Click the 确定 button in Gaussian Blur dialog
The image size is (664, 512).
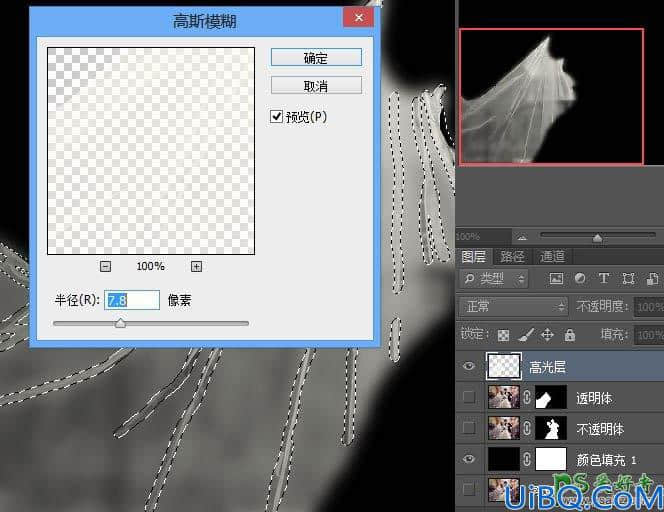(316, 57)
